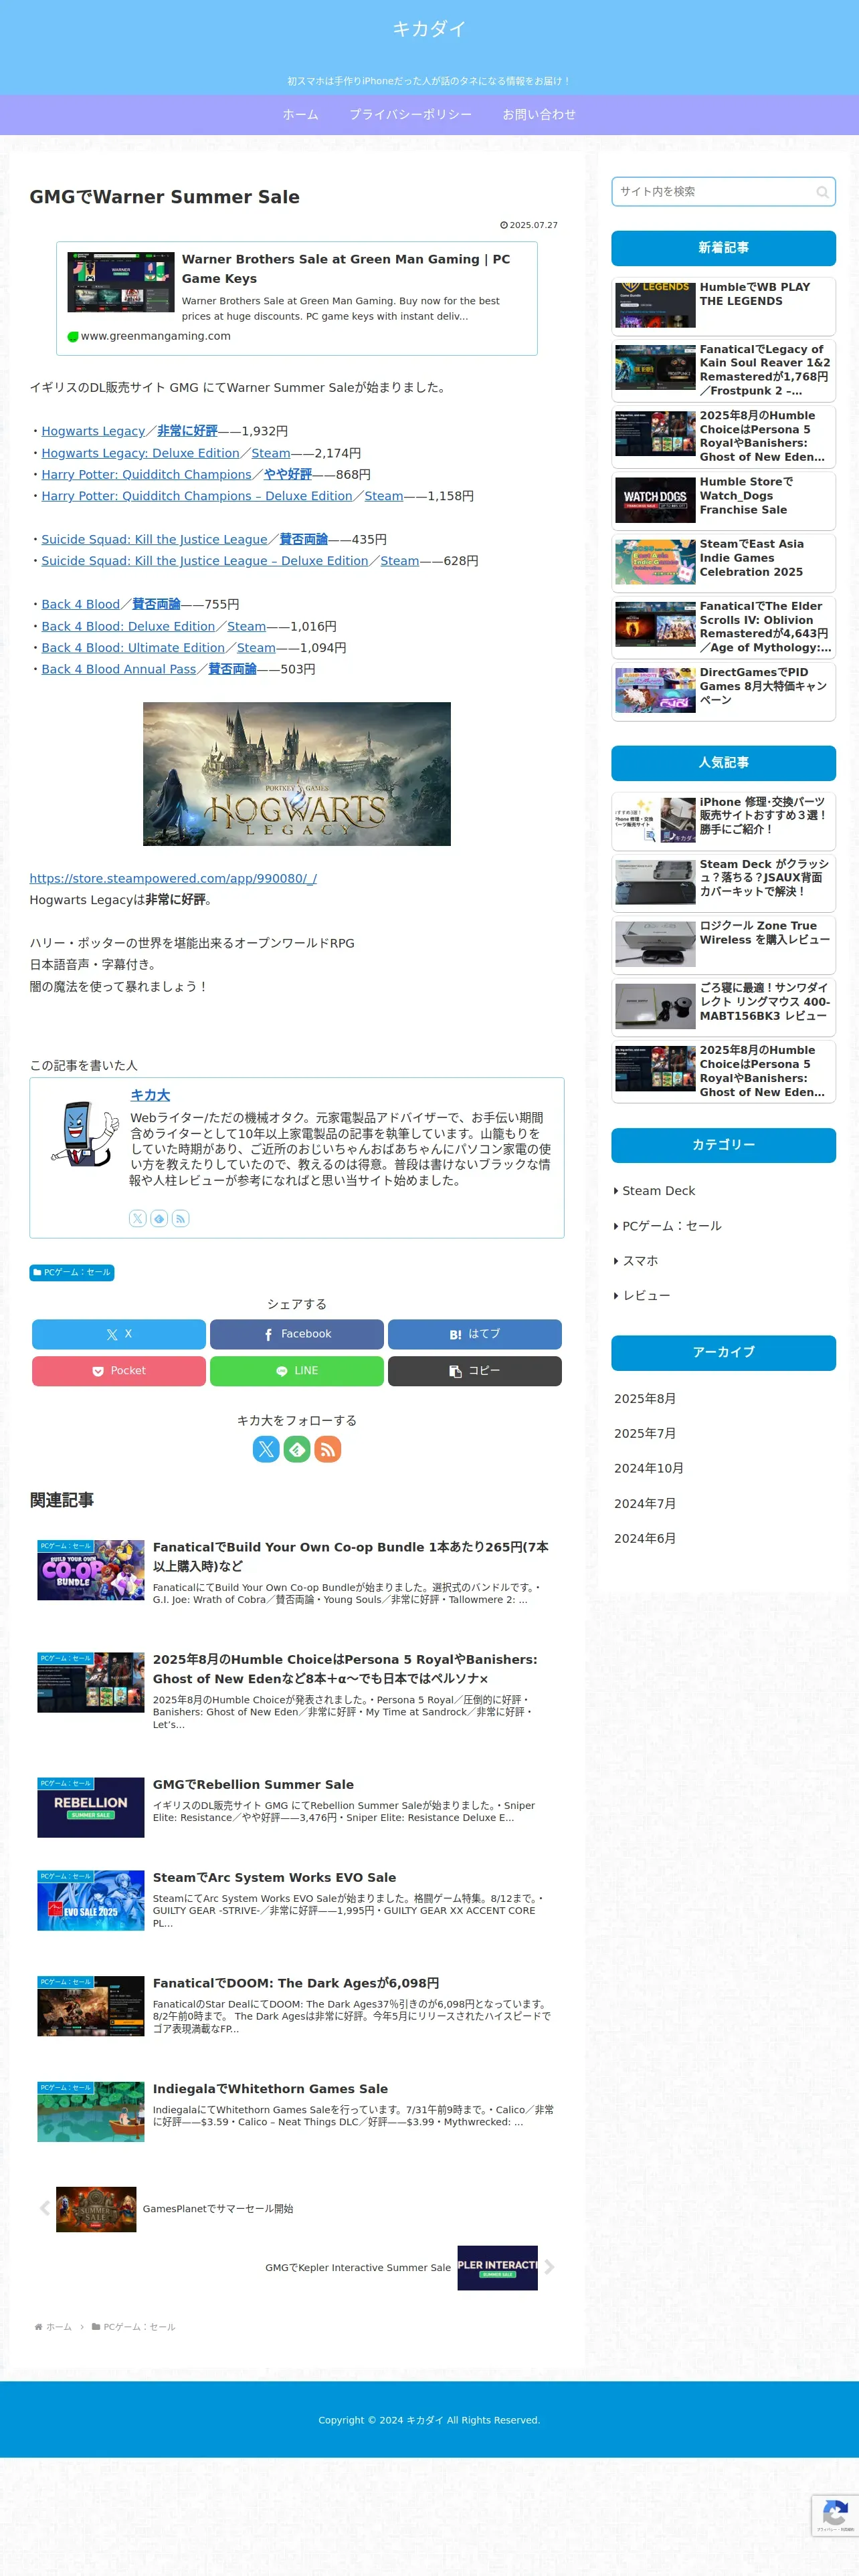Click the キカダイ site title
The width and height of the screenshot is (859, 2576).
429,29
